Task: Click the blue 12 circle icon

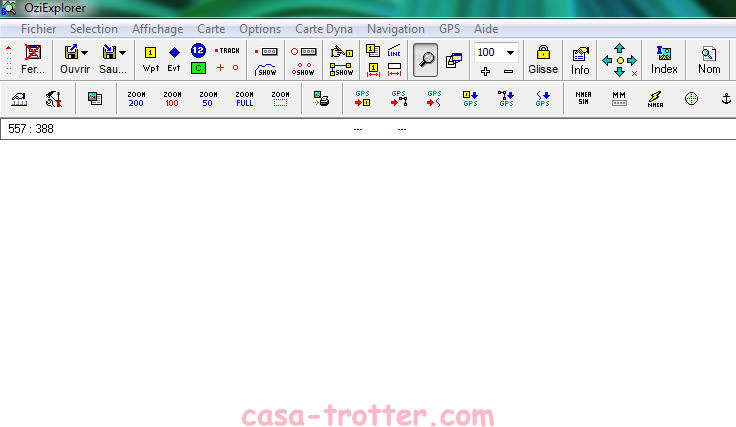Action: click(198, 50)
